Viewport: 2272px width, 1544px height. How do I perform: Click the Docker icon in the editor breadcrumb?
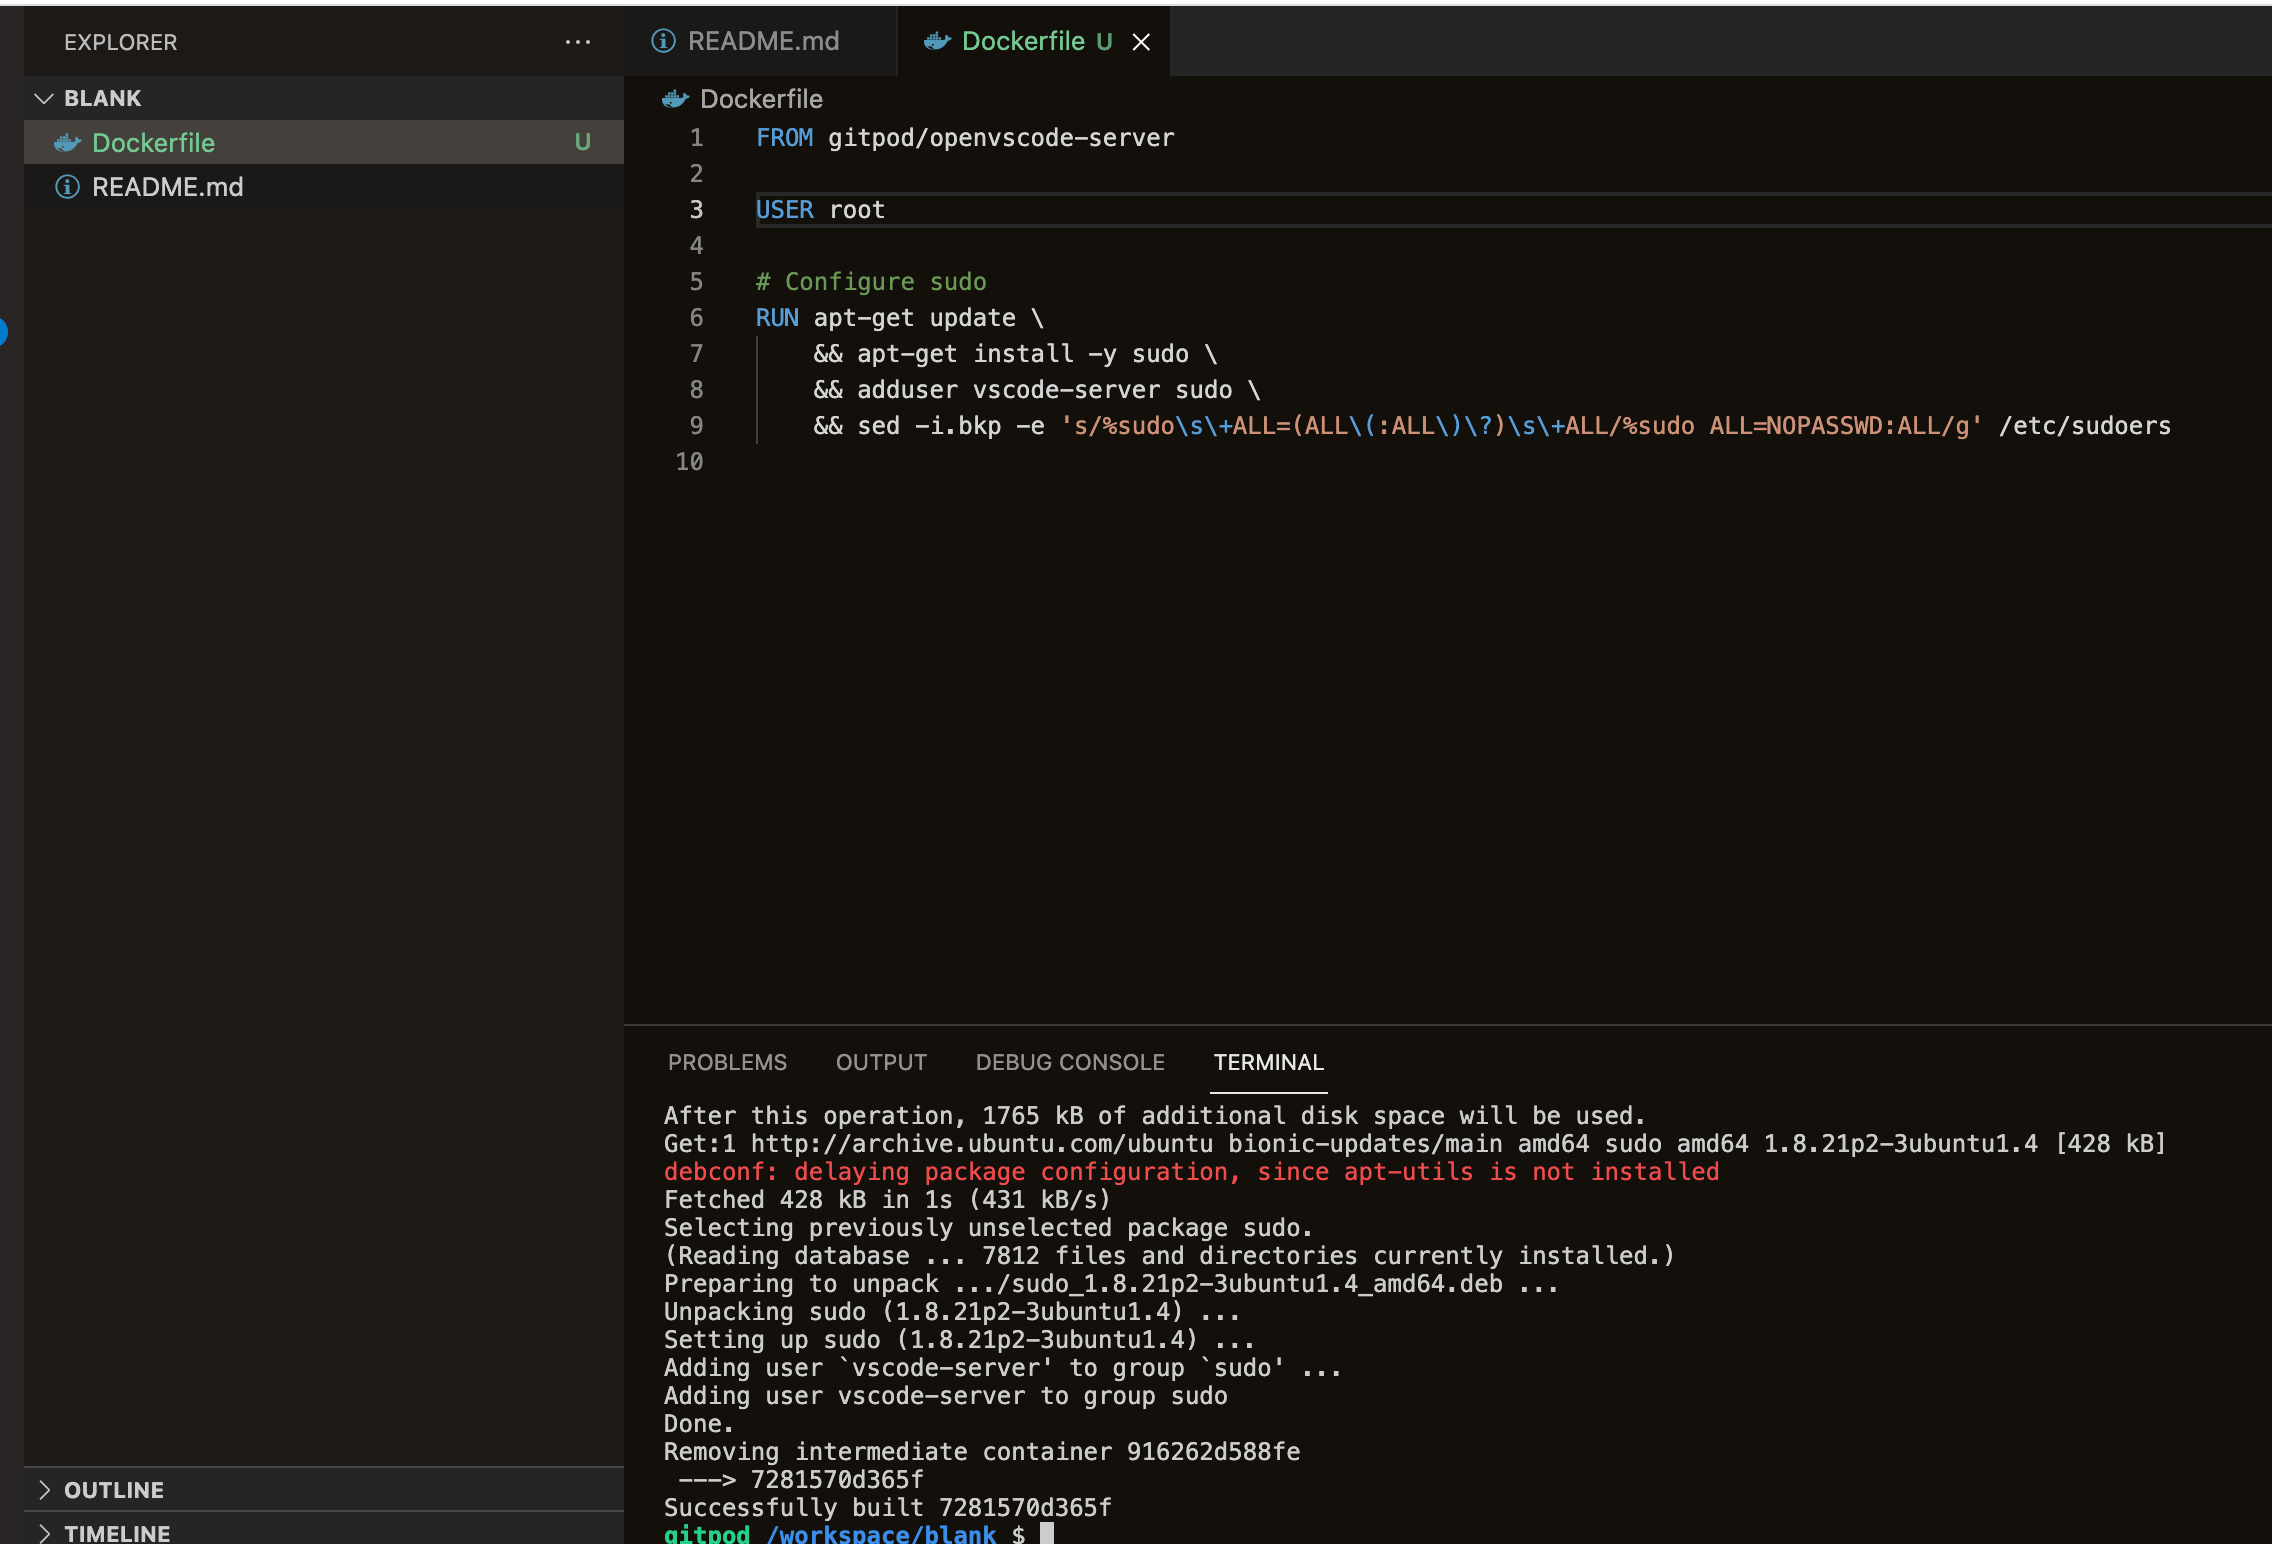(x=676, y=99)
